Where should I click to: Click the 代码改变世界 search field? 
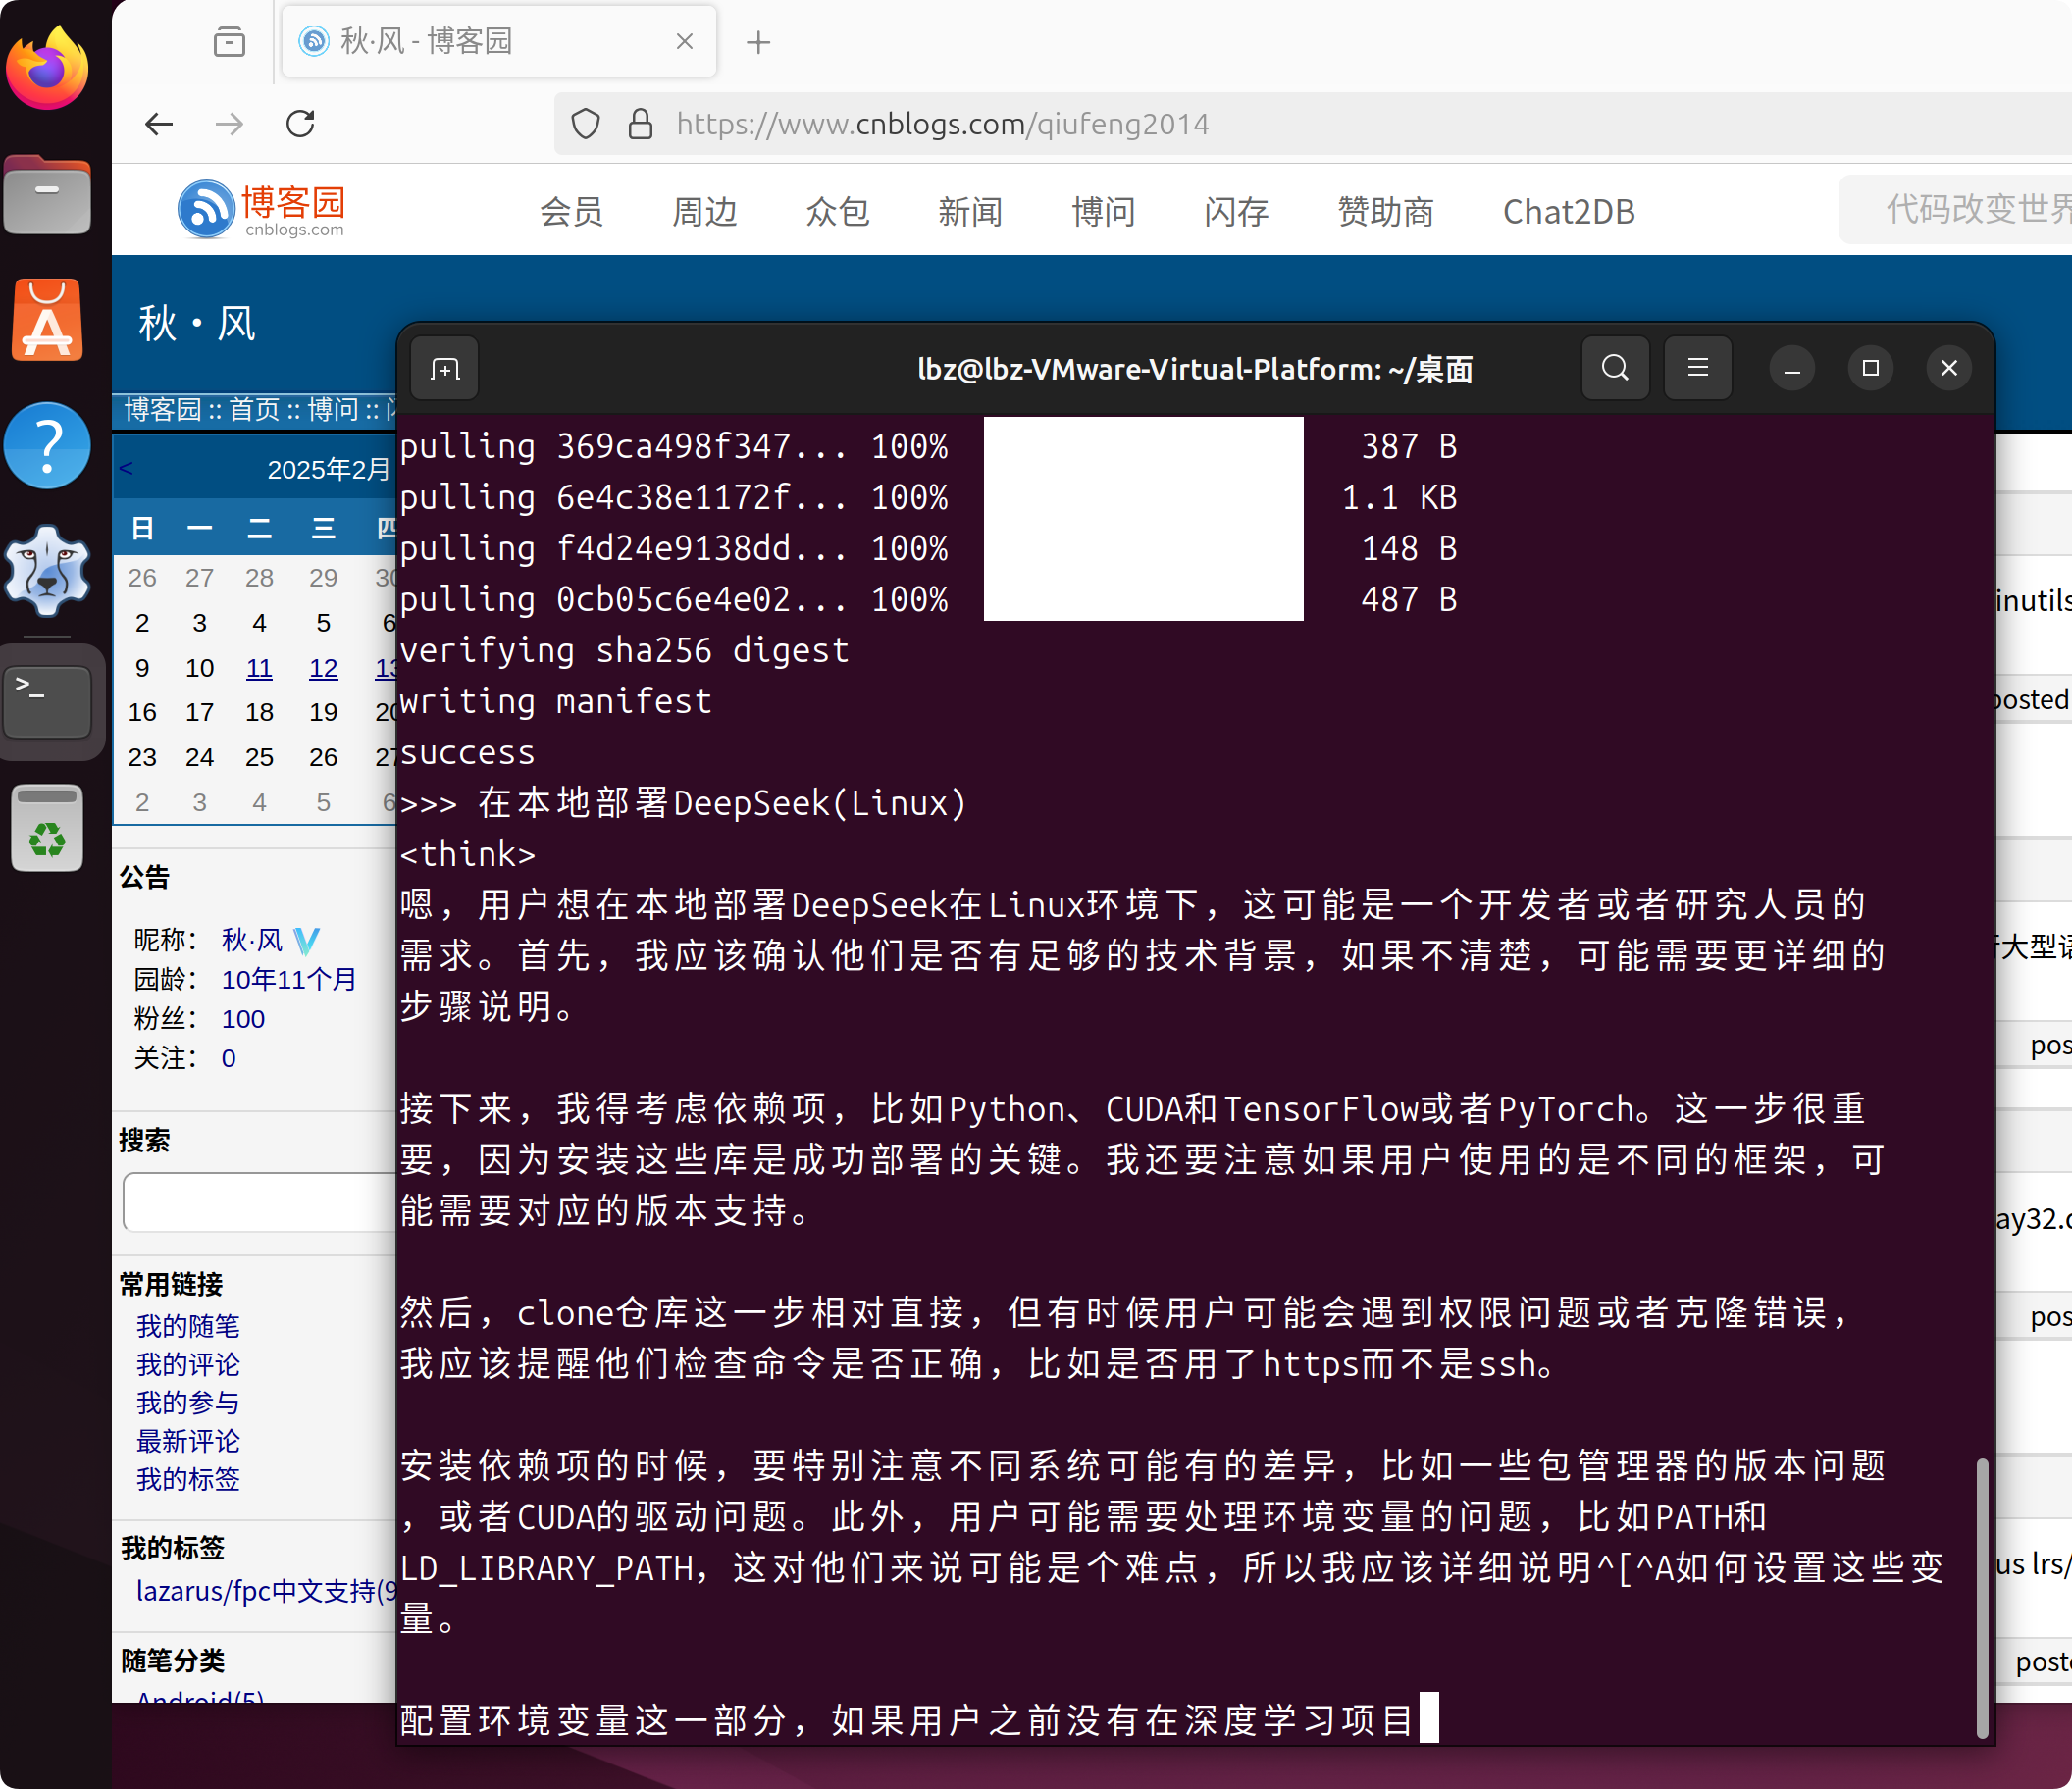pyautogui.click(x=1955, y=209)
